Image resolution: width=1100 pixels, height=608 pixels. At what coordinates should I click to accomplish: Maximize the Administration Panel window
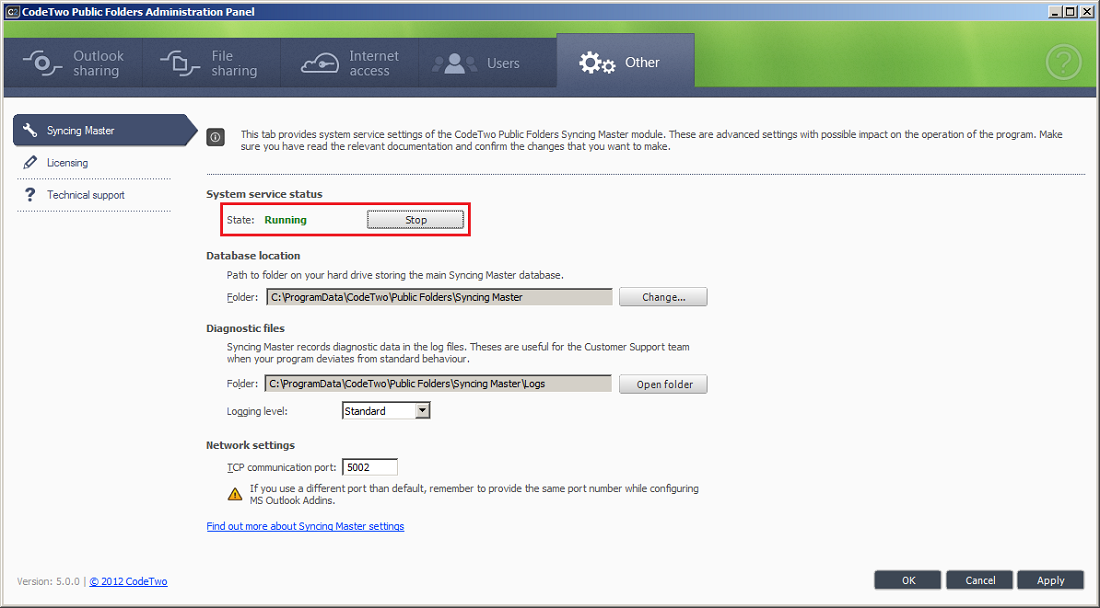click(1070, 11)
